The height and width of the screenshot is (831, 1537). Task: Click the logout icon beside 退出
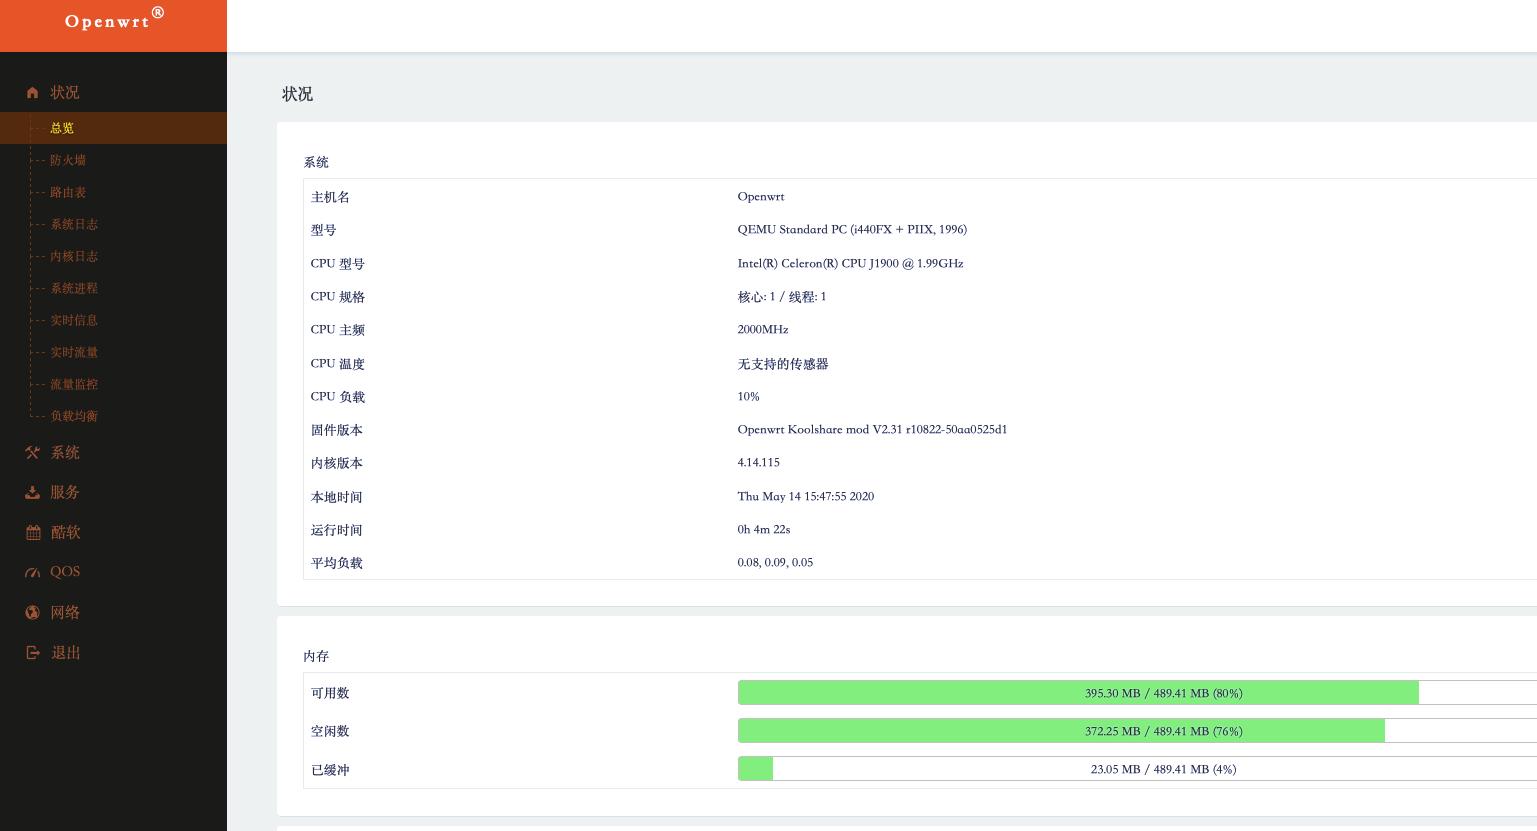[32, 653]
